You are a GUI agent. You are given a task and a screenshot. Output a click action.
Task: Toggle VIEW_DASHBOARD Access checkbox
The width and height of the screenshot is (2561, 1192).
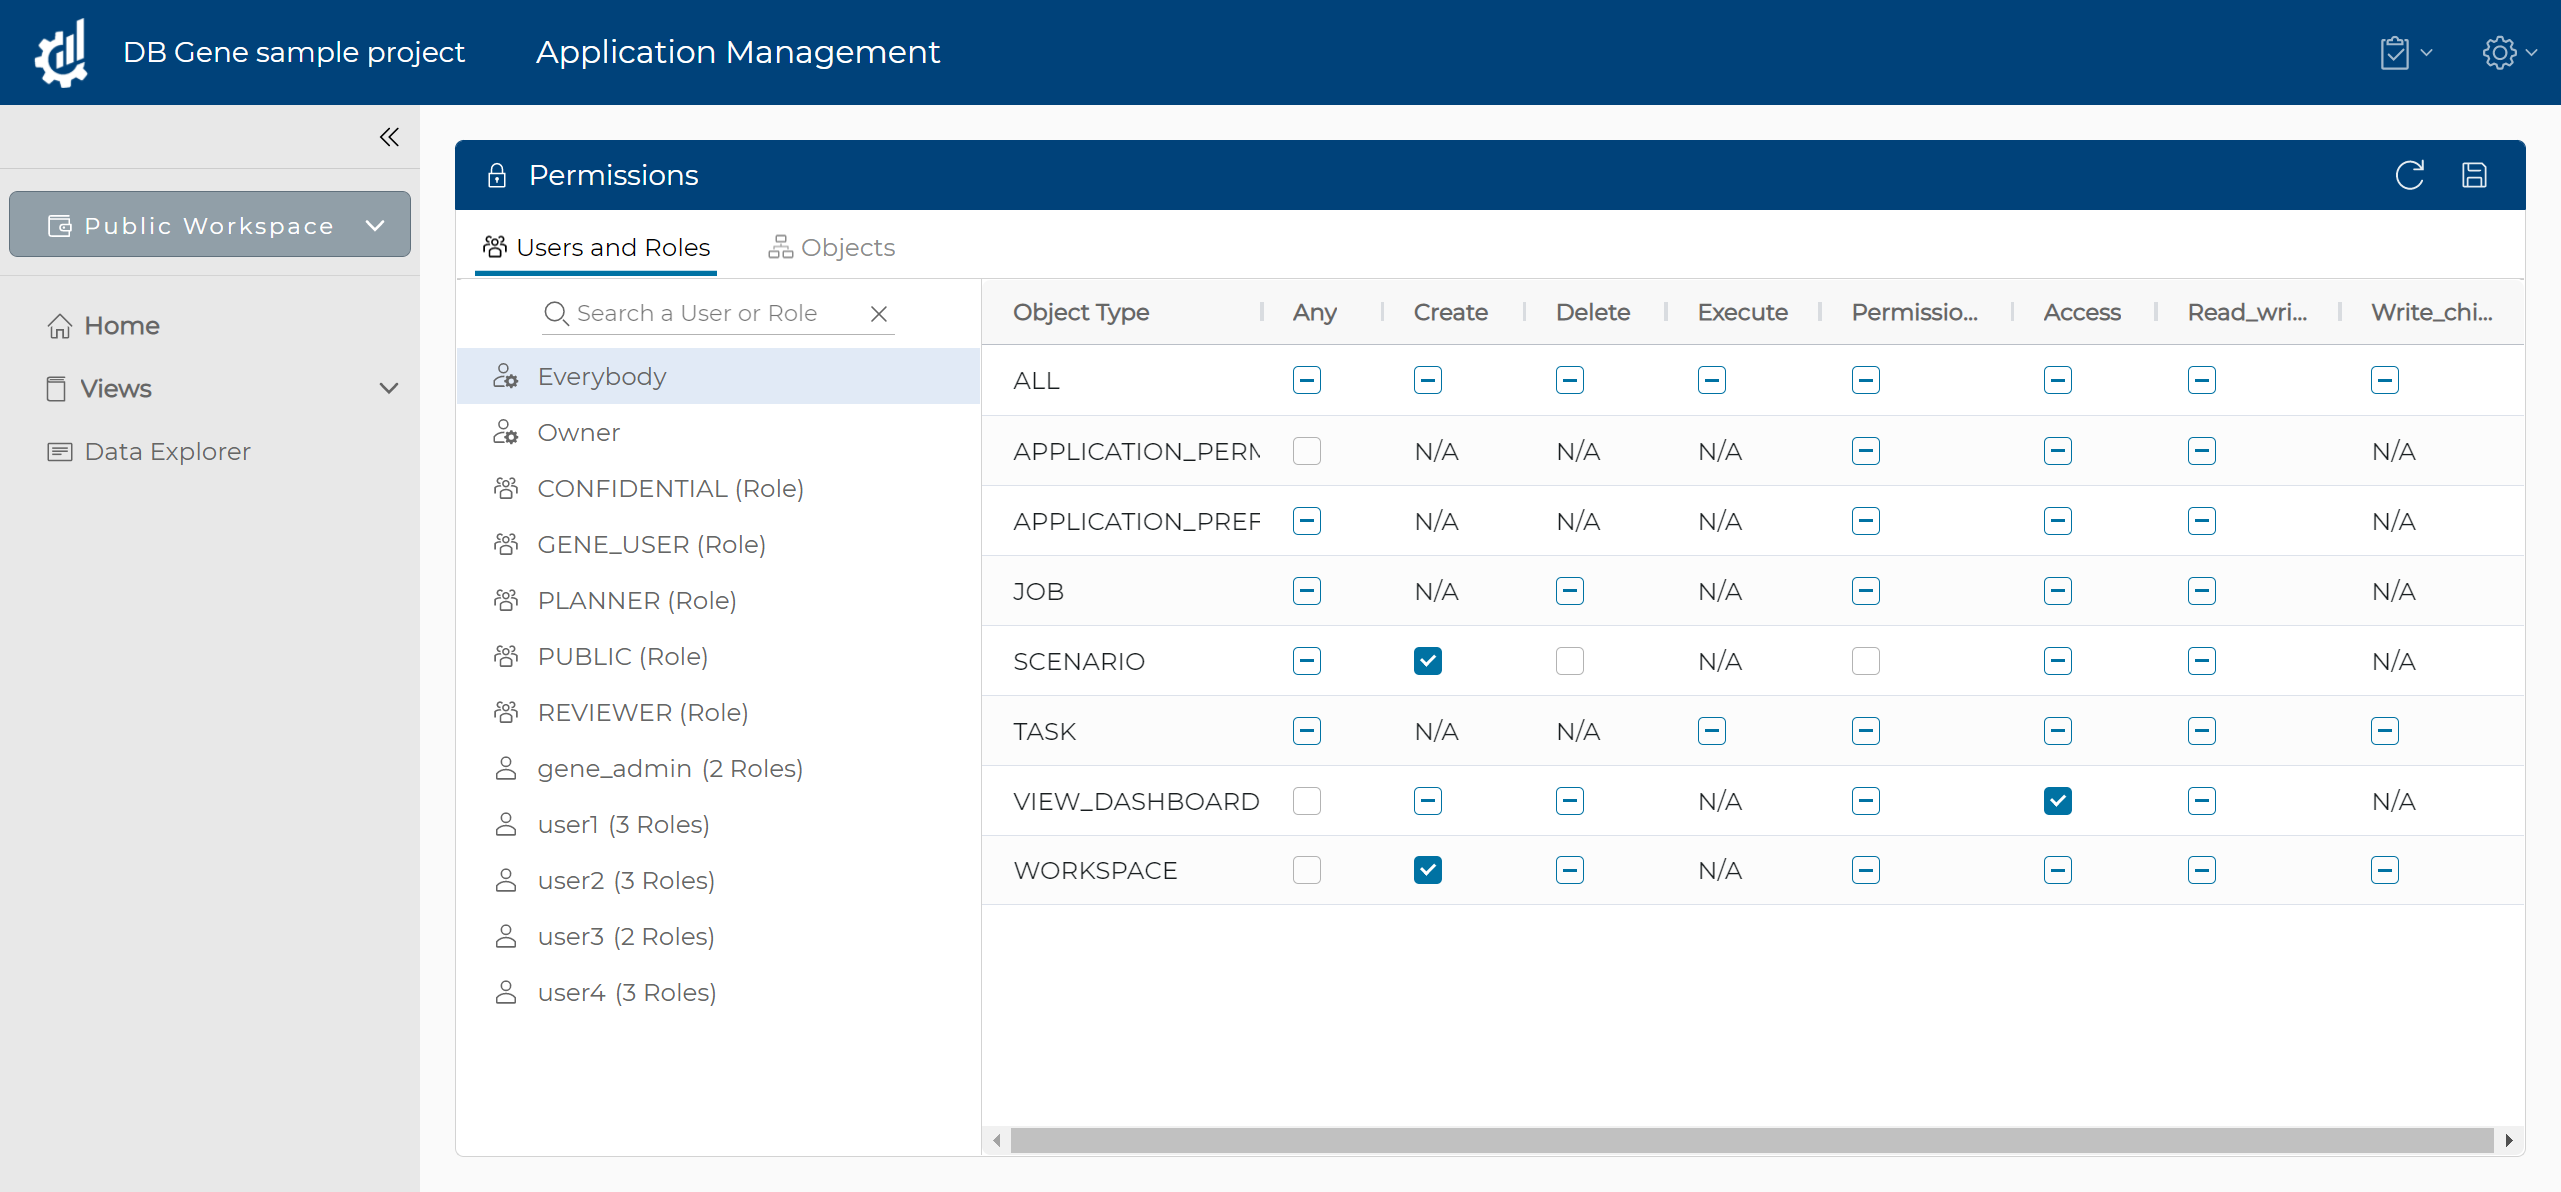(x=2058, y=801)
